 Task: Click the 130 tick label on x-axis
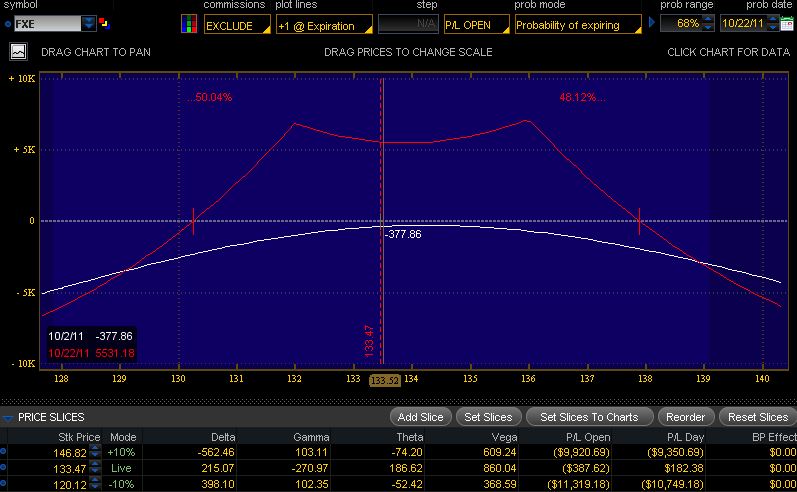point(178,379)
